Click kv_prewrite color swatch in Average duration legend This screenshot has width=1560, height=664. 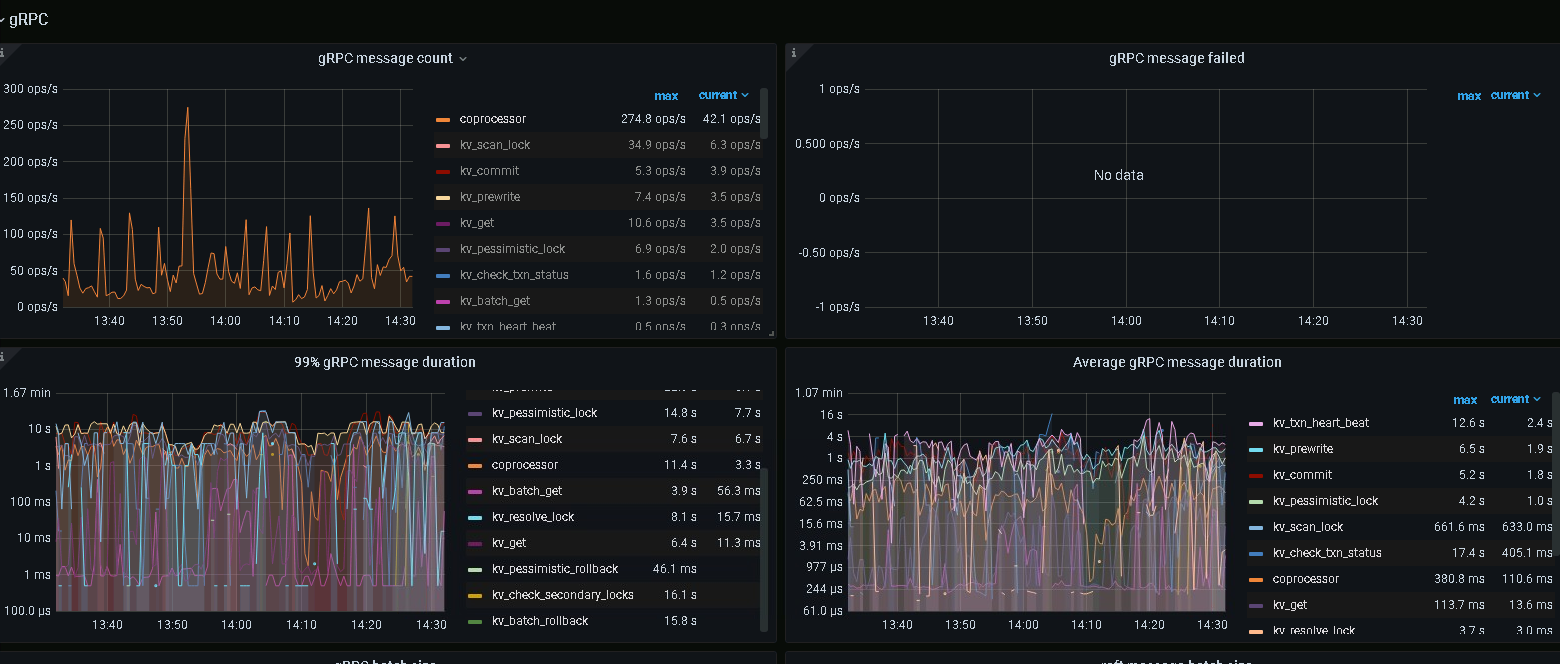coord(1256,449)
